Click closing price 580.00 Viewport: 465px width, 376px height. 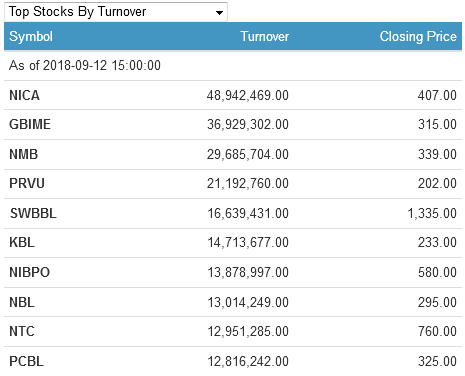pyautogui.click(x=437, y=272)
